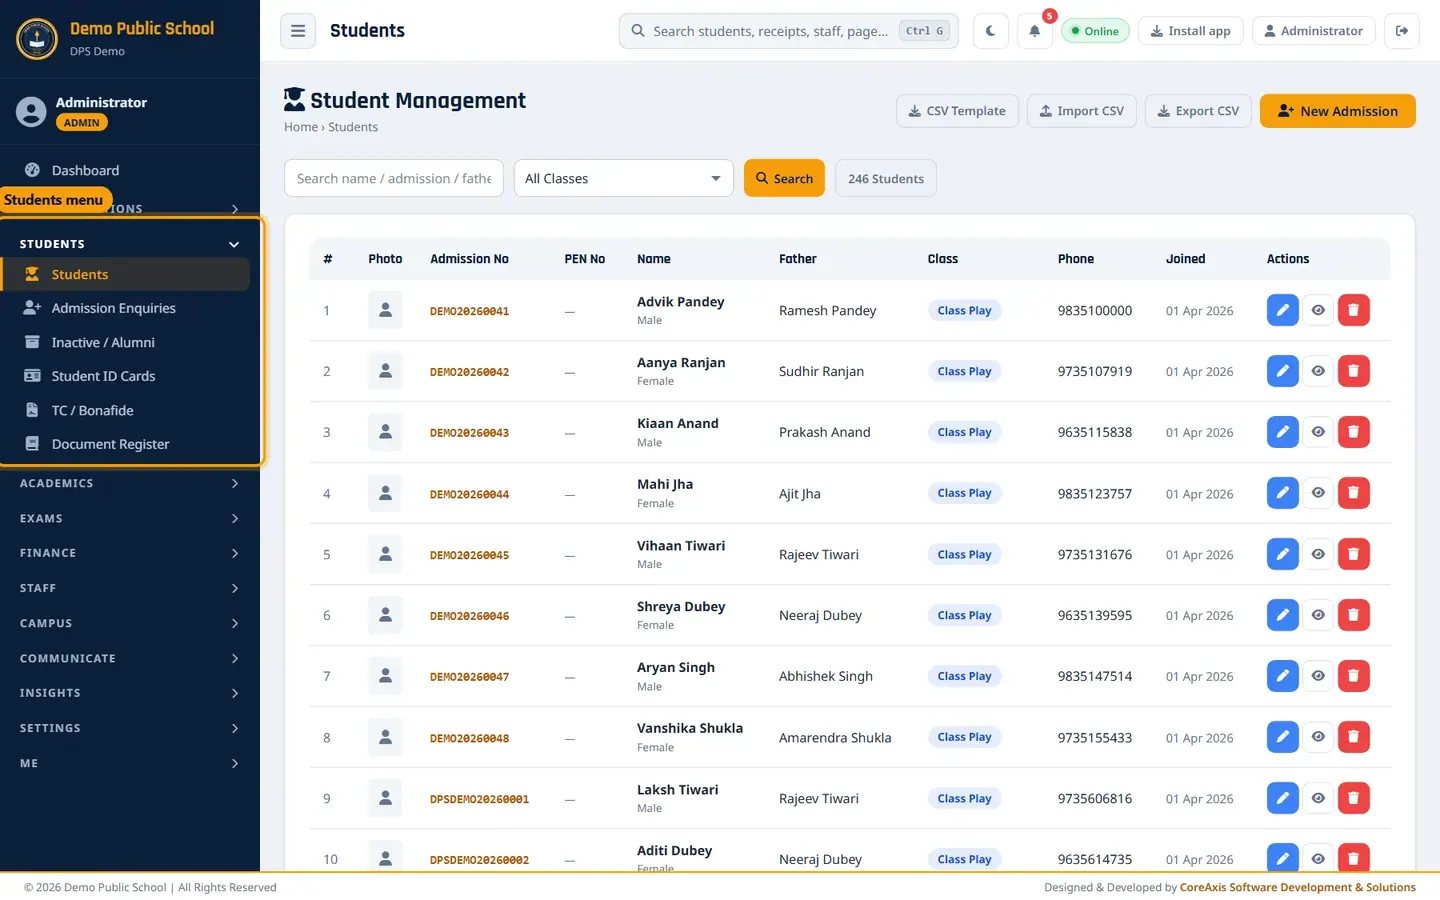Edit Vihaan Tiwari's record with pencil icon
The image size is (1440, 900).
tap(1282, 554)
